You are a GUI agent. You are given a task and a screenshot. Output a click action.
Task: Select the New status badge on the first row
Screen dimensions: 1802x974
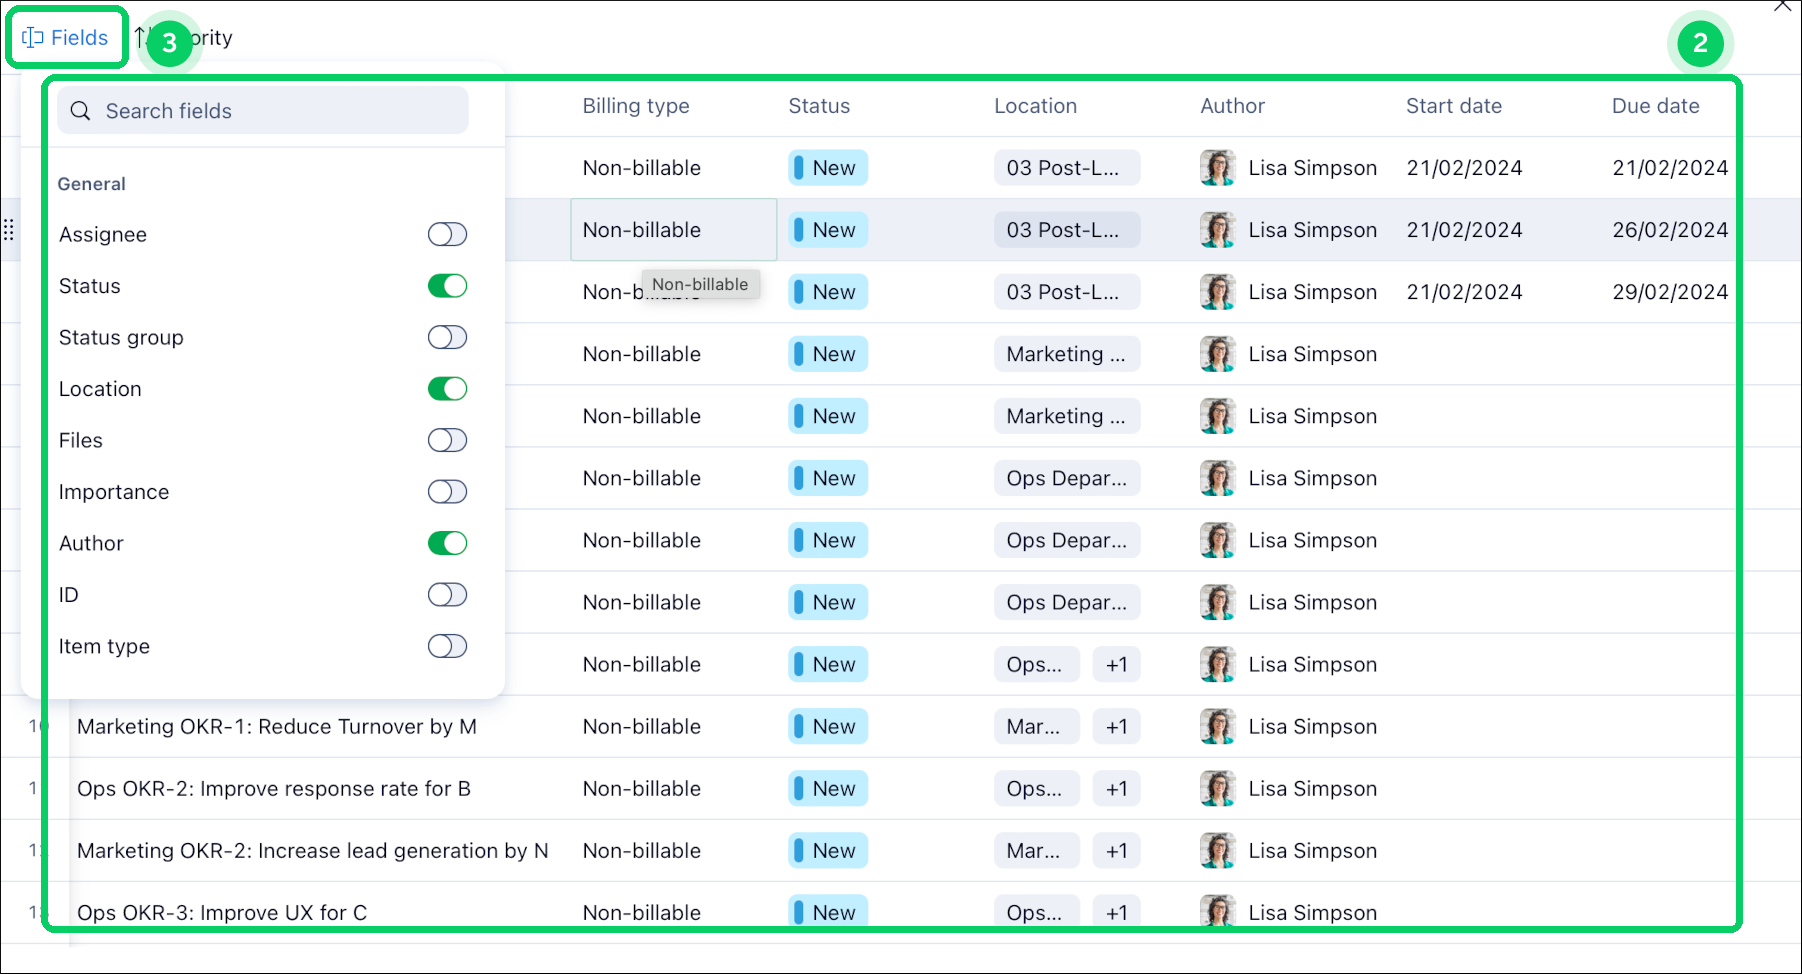(827, 167)
